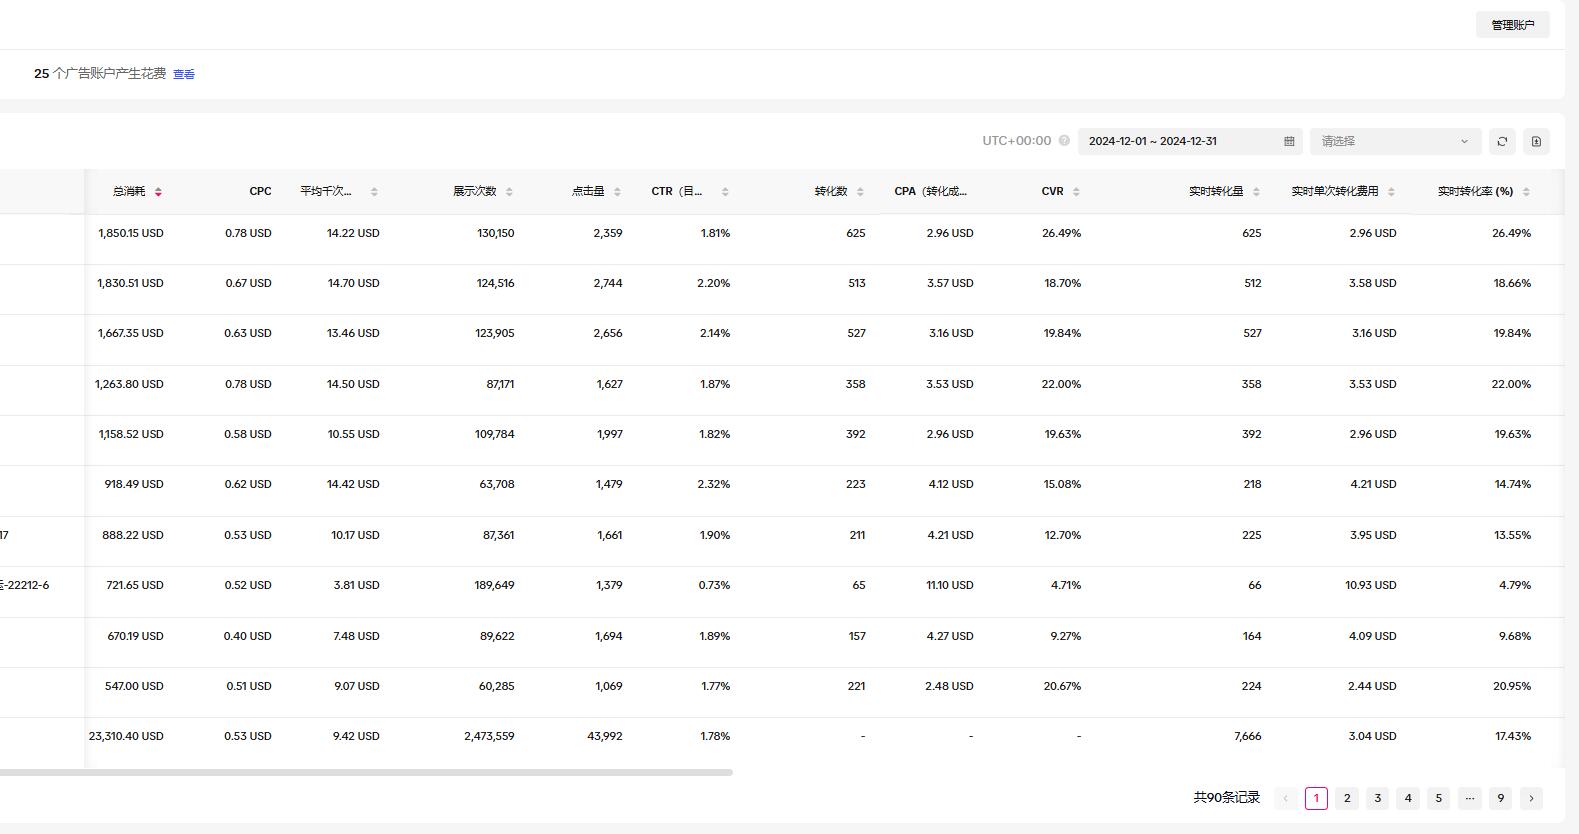
Task: Click the 1,667.35 USD total spend cell
Action: click(131, 333)
